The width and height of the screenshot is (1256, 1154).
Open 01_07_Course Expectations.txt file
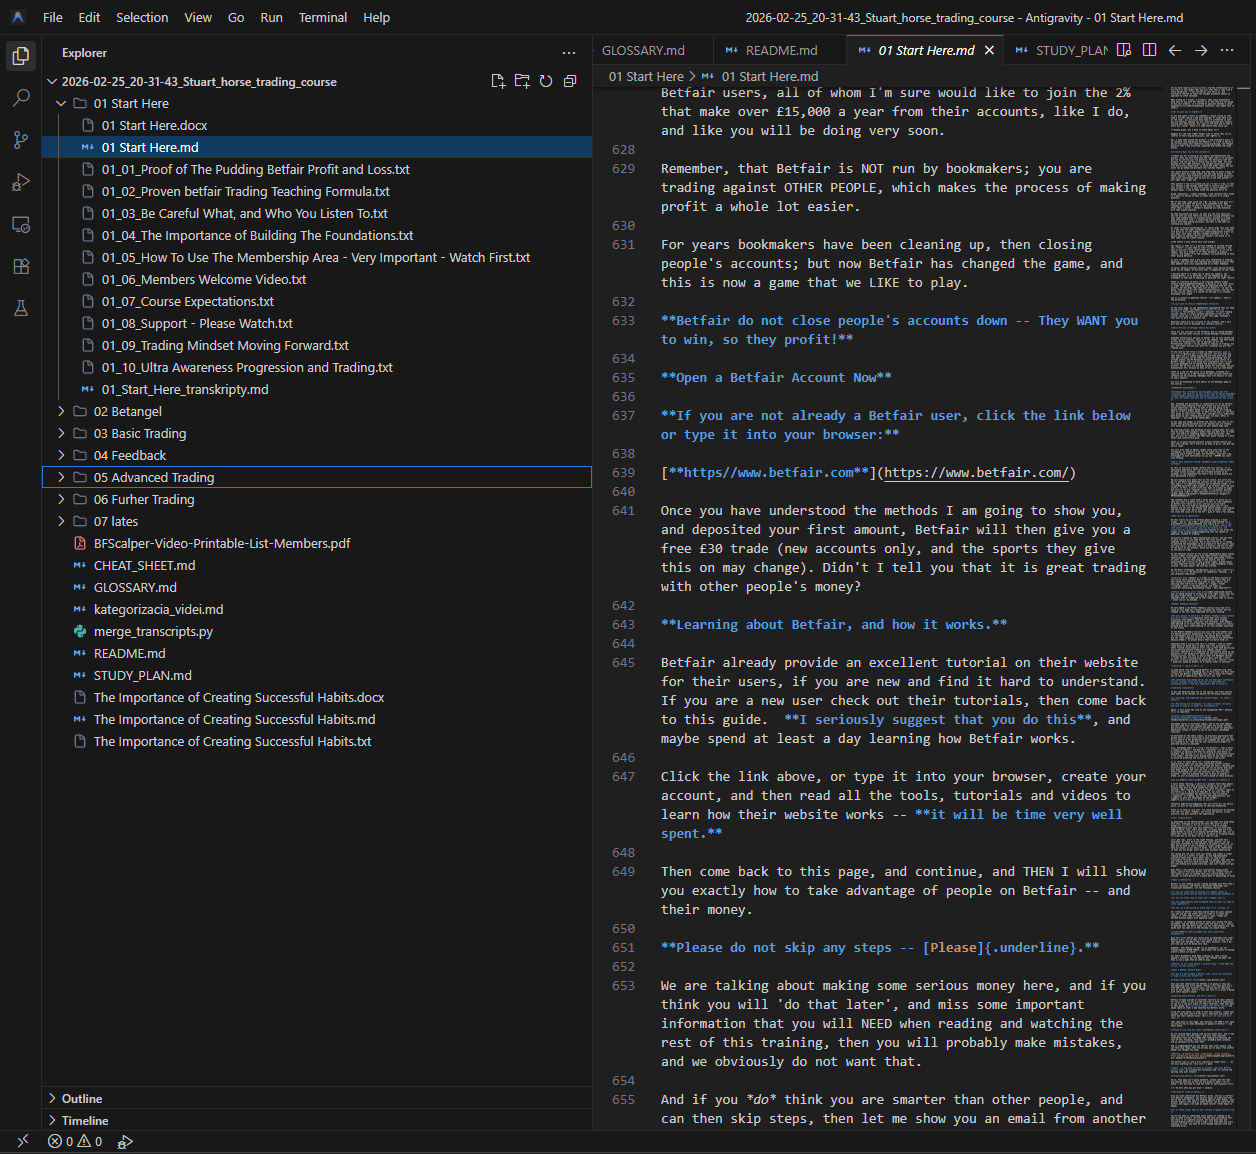pos(187,301)
